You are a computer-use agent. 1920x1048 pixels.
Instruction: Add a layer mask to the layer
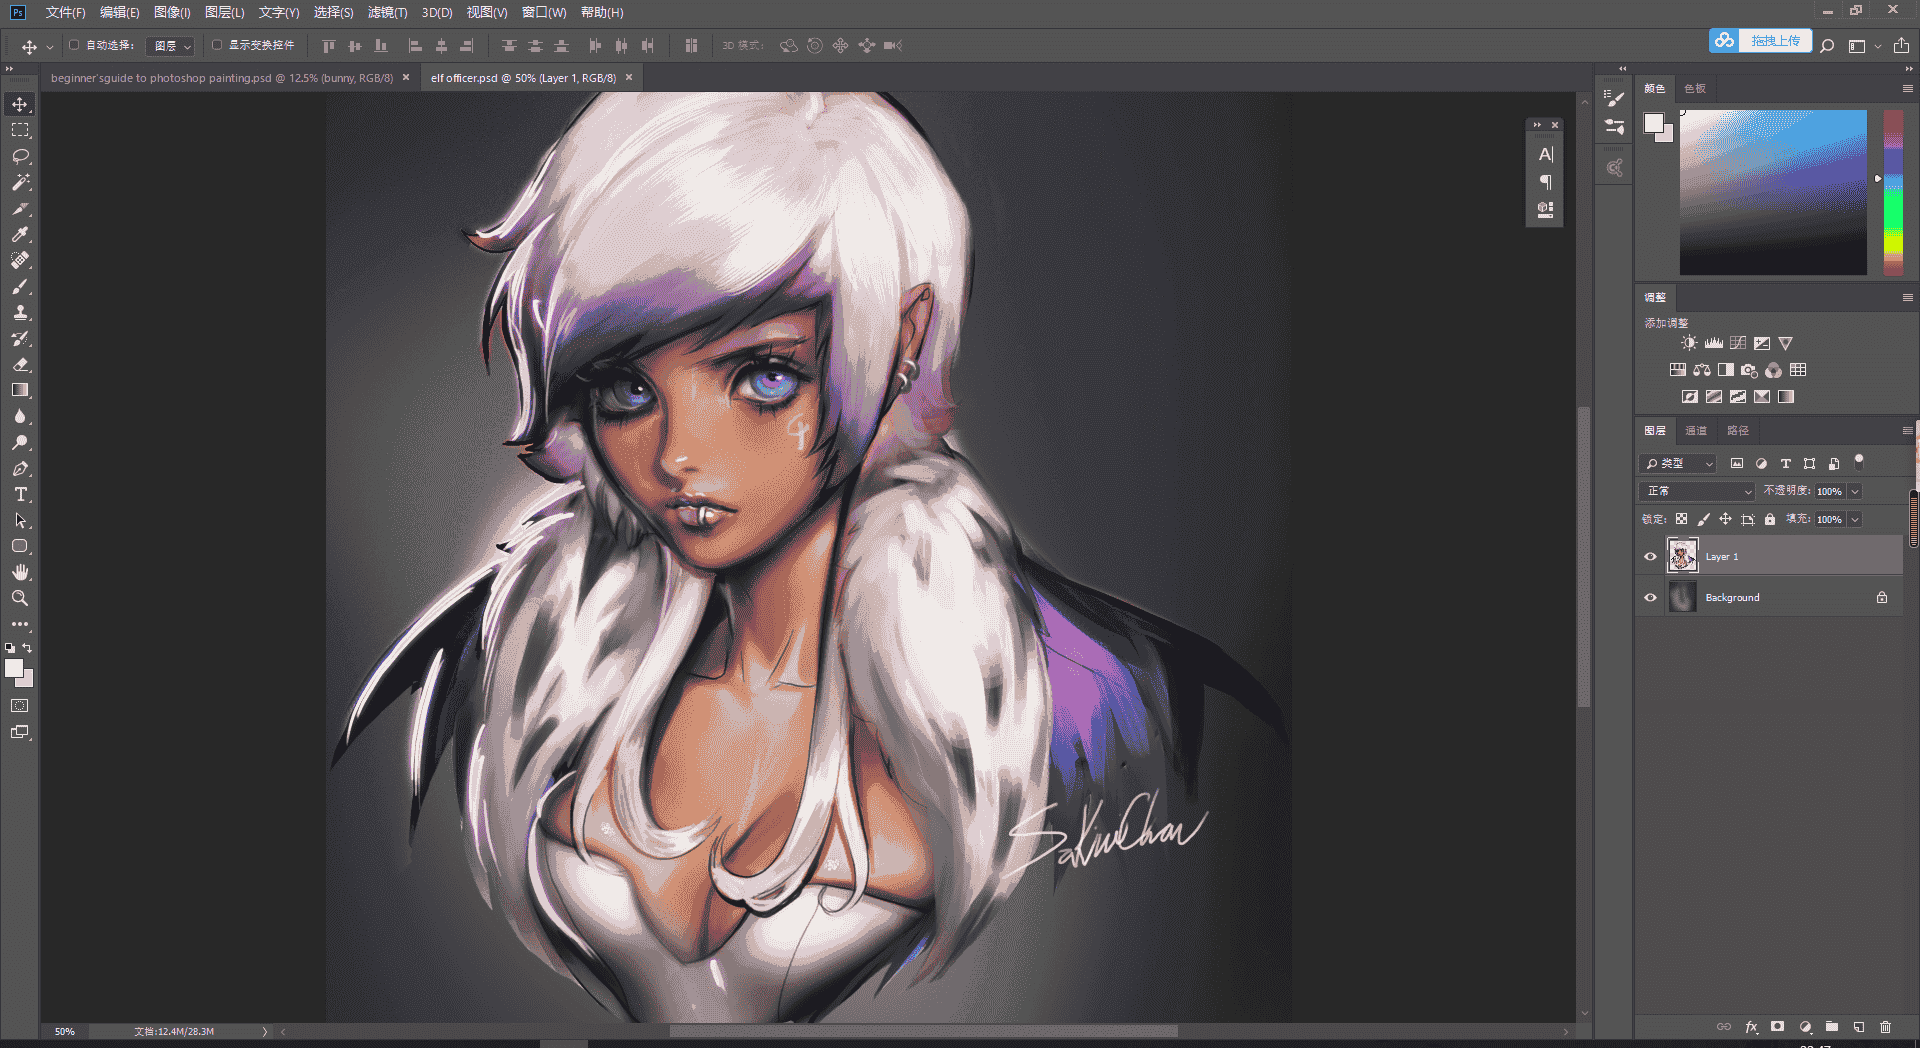tap(1777, 1027)
